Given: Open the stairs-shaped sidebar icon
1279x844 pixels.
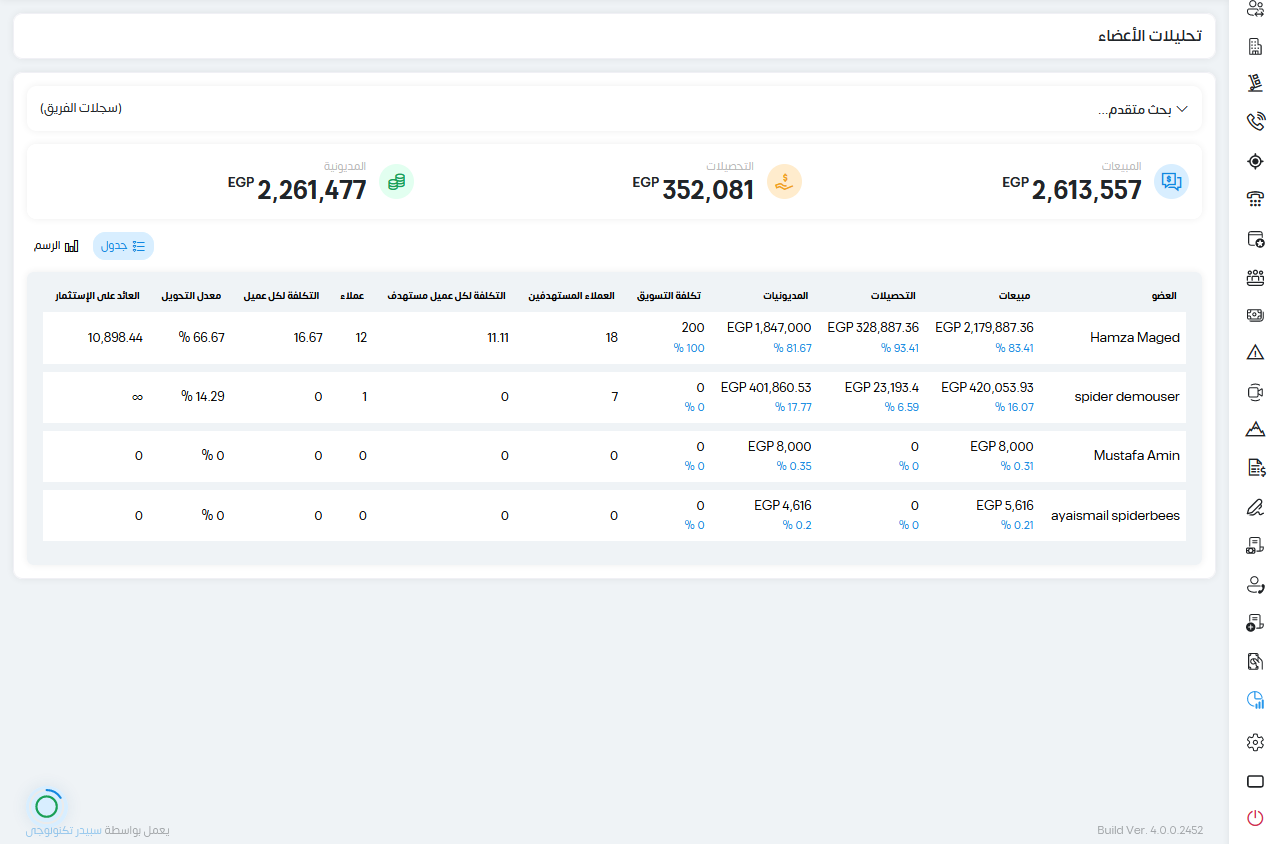Looking at the screenshot, I should (1256, 84).
